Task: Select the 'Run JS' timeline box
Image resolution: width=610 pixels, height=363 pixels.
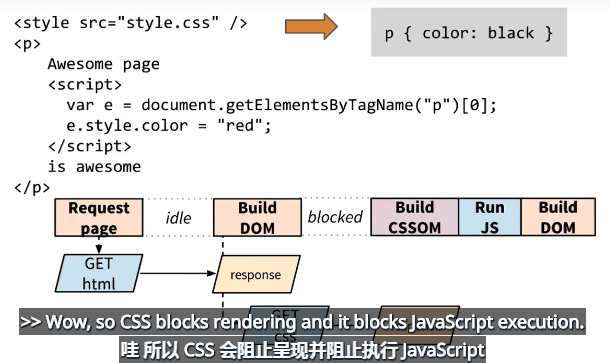Action: coord(490,217)
